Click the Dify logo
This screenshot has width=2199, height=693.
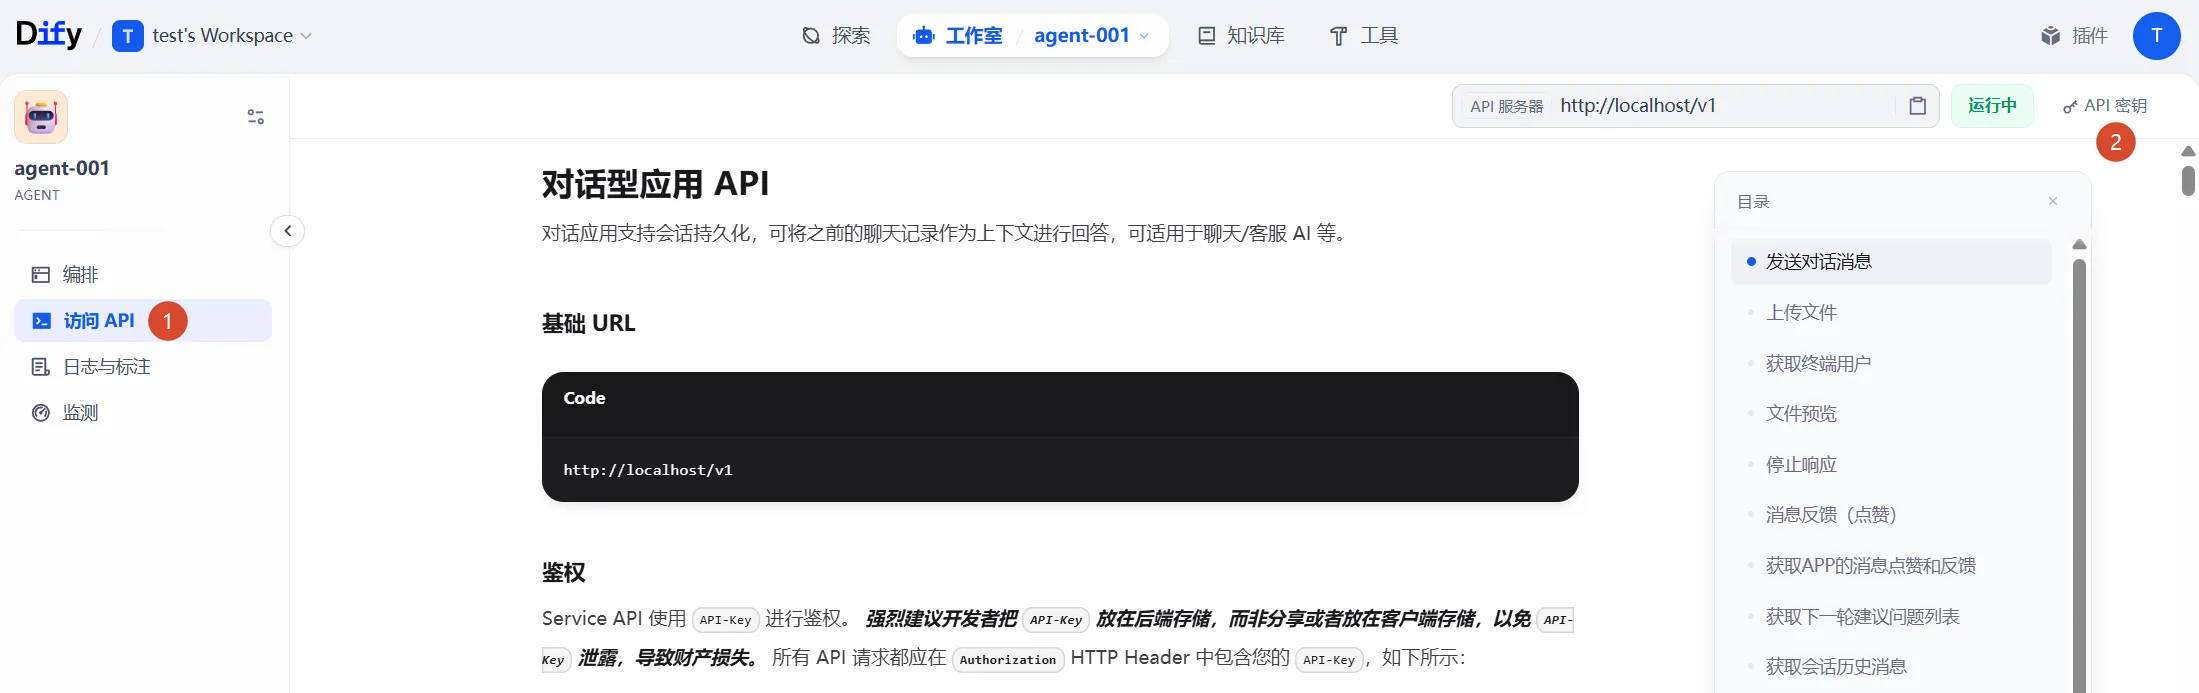click(48, 35)
